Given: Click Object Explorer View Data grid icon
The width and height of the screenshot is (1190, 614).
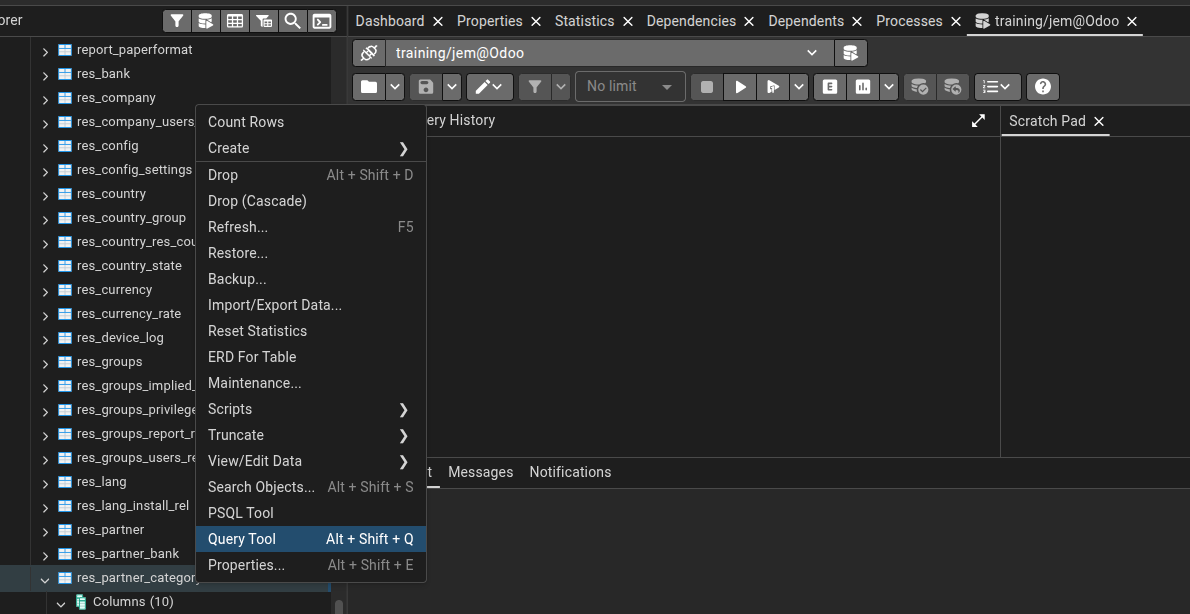Looking at the screenshot, I should [235, 21].
